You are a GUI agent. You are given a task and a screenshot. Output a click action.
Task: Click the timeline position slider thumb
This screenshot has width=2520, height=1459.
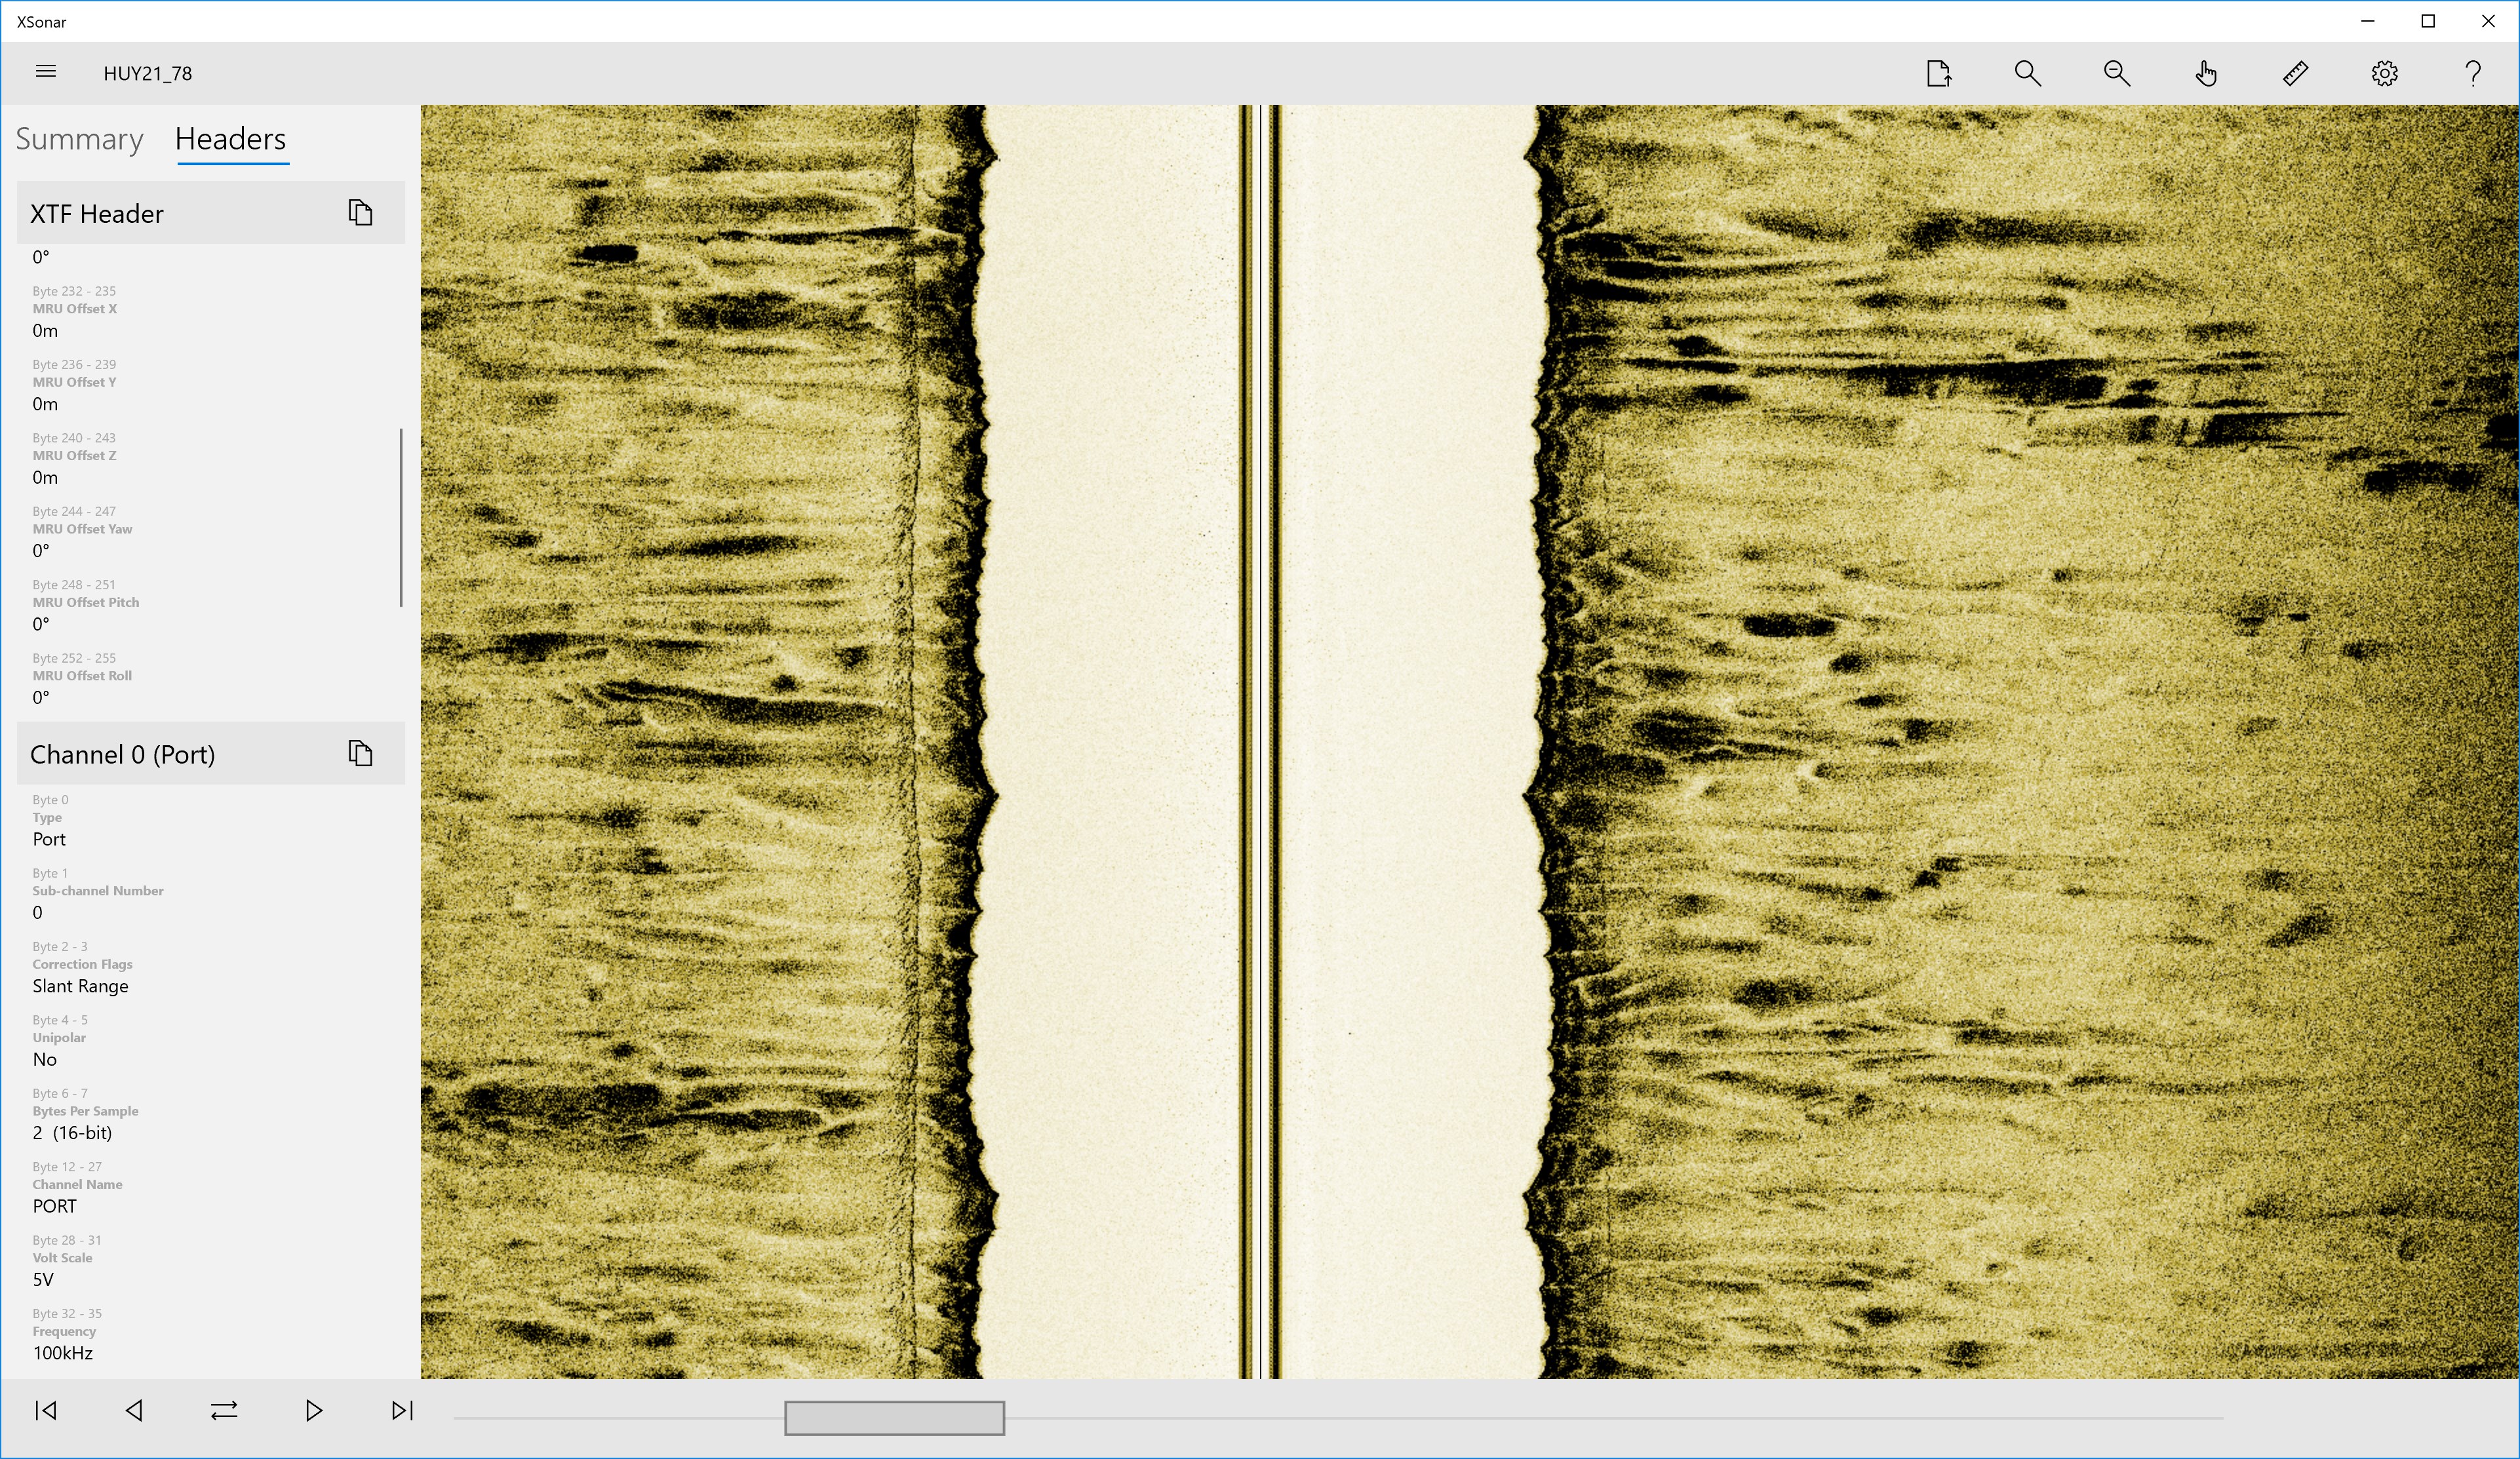click(894, 1417)
